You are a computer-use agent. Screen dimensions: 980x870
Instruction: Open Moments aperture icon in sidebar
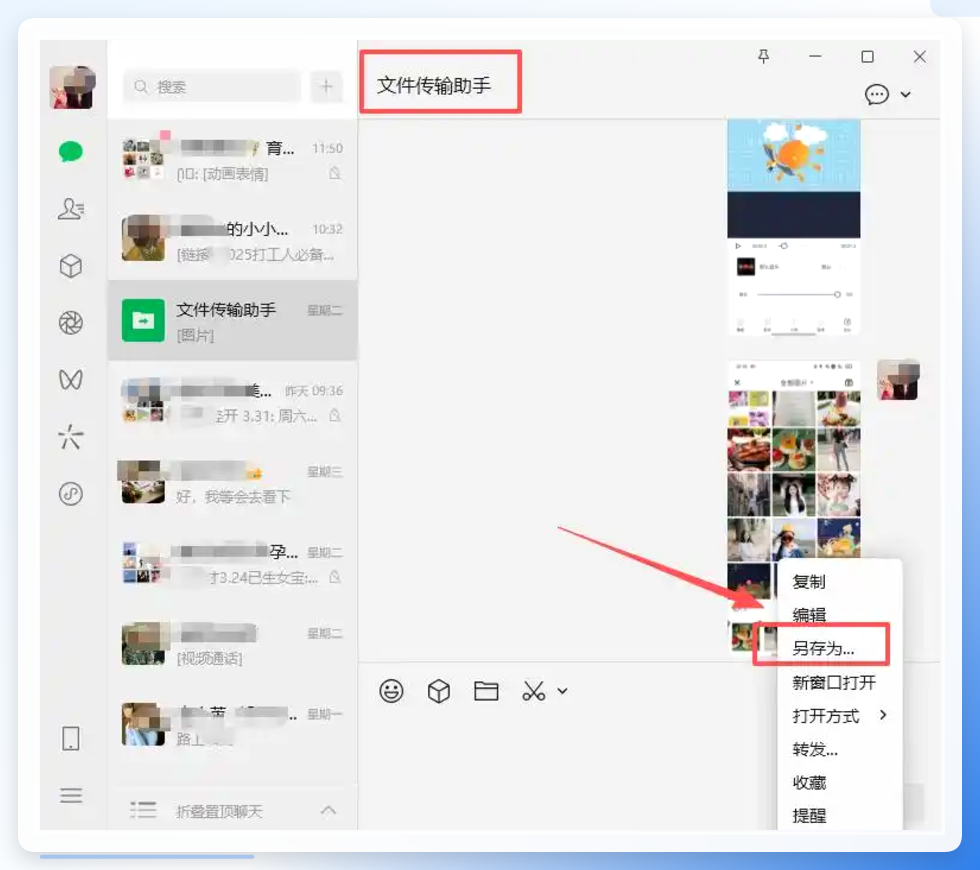(71, 322)
